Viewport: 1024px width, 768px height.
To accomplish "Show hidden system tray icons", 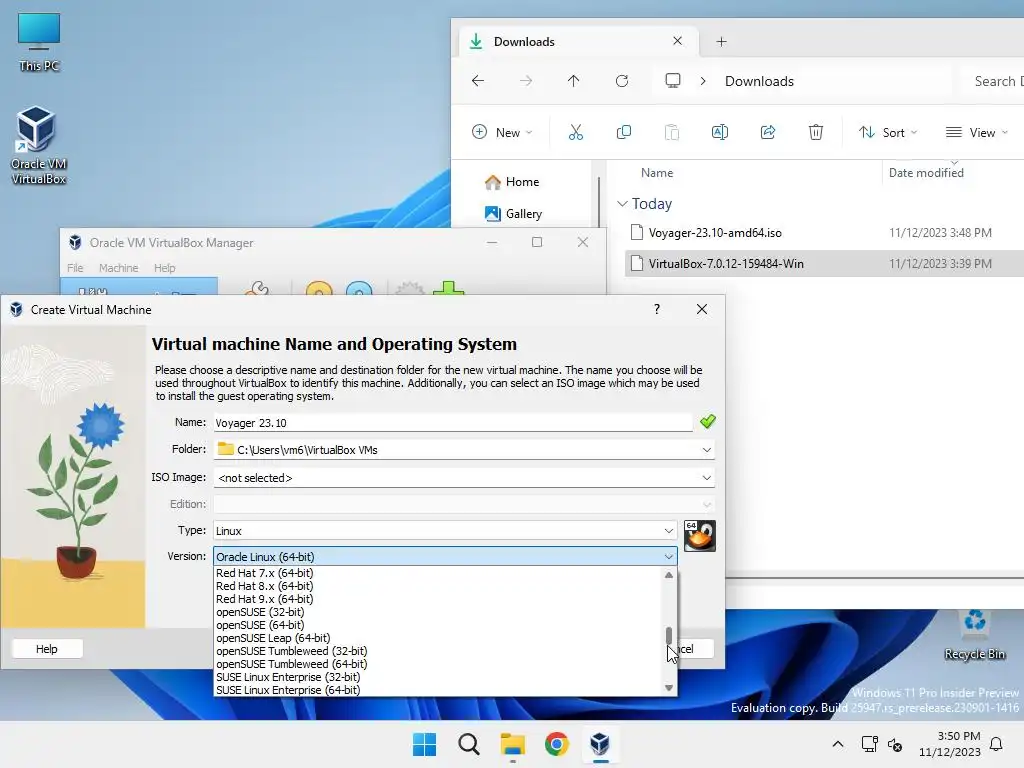I will [838, 744].
